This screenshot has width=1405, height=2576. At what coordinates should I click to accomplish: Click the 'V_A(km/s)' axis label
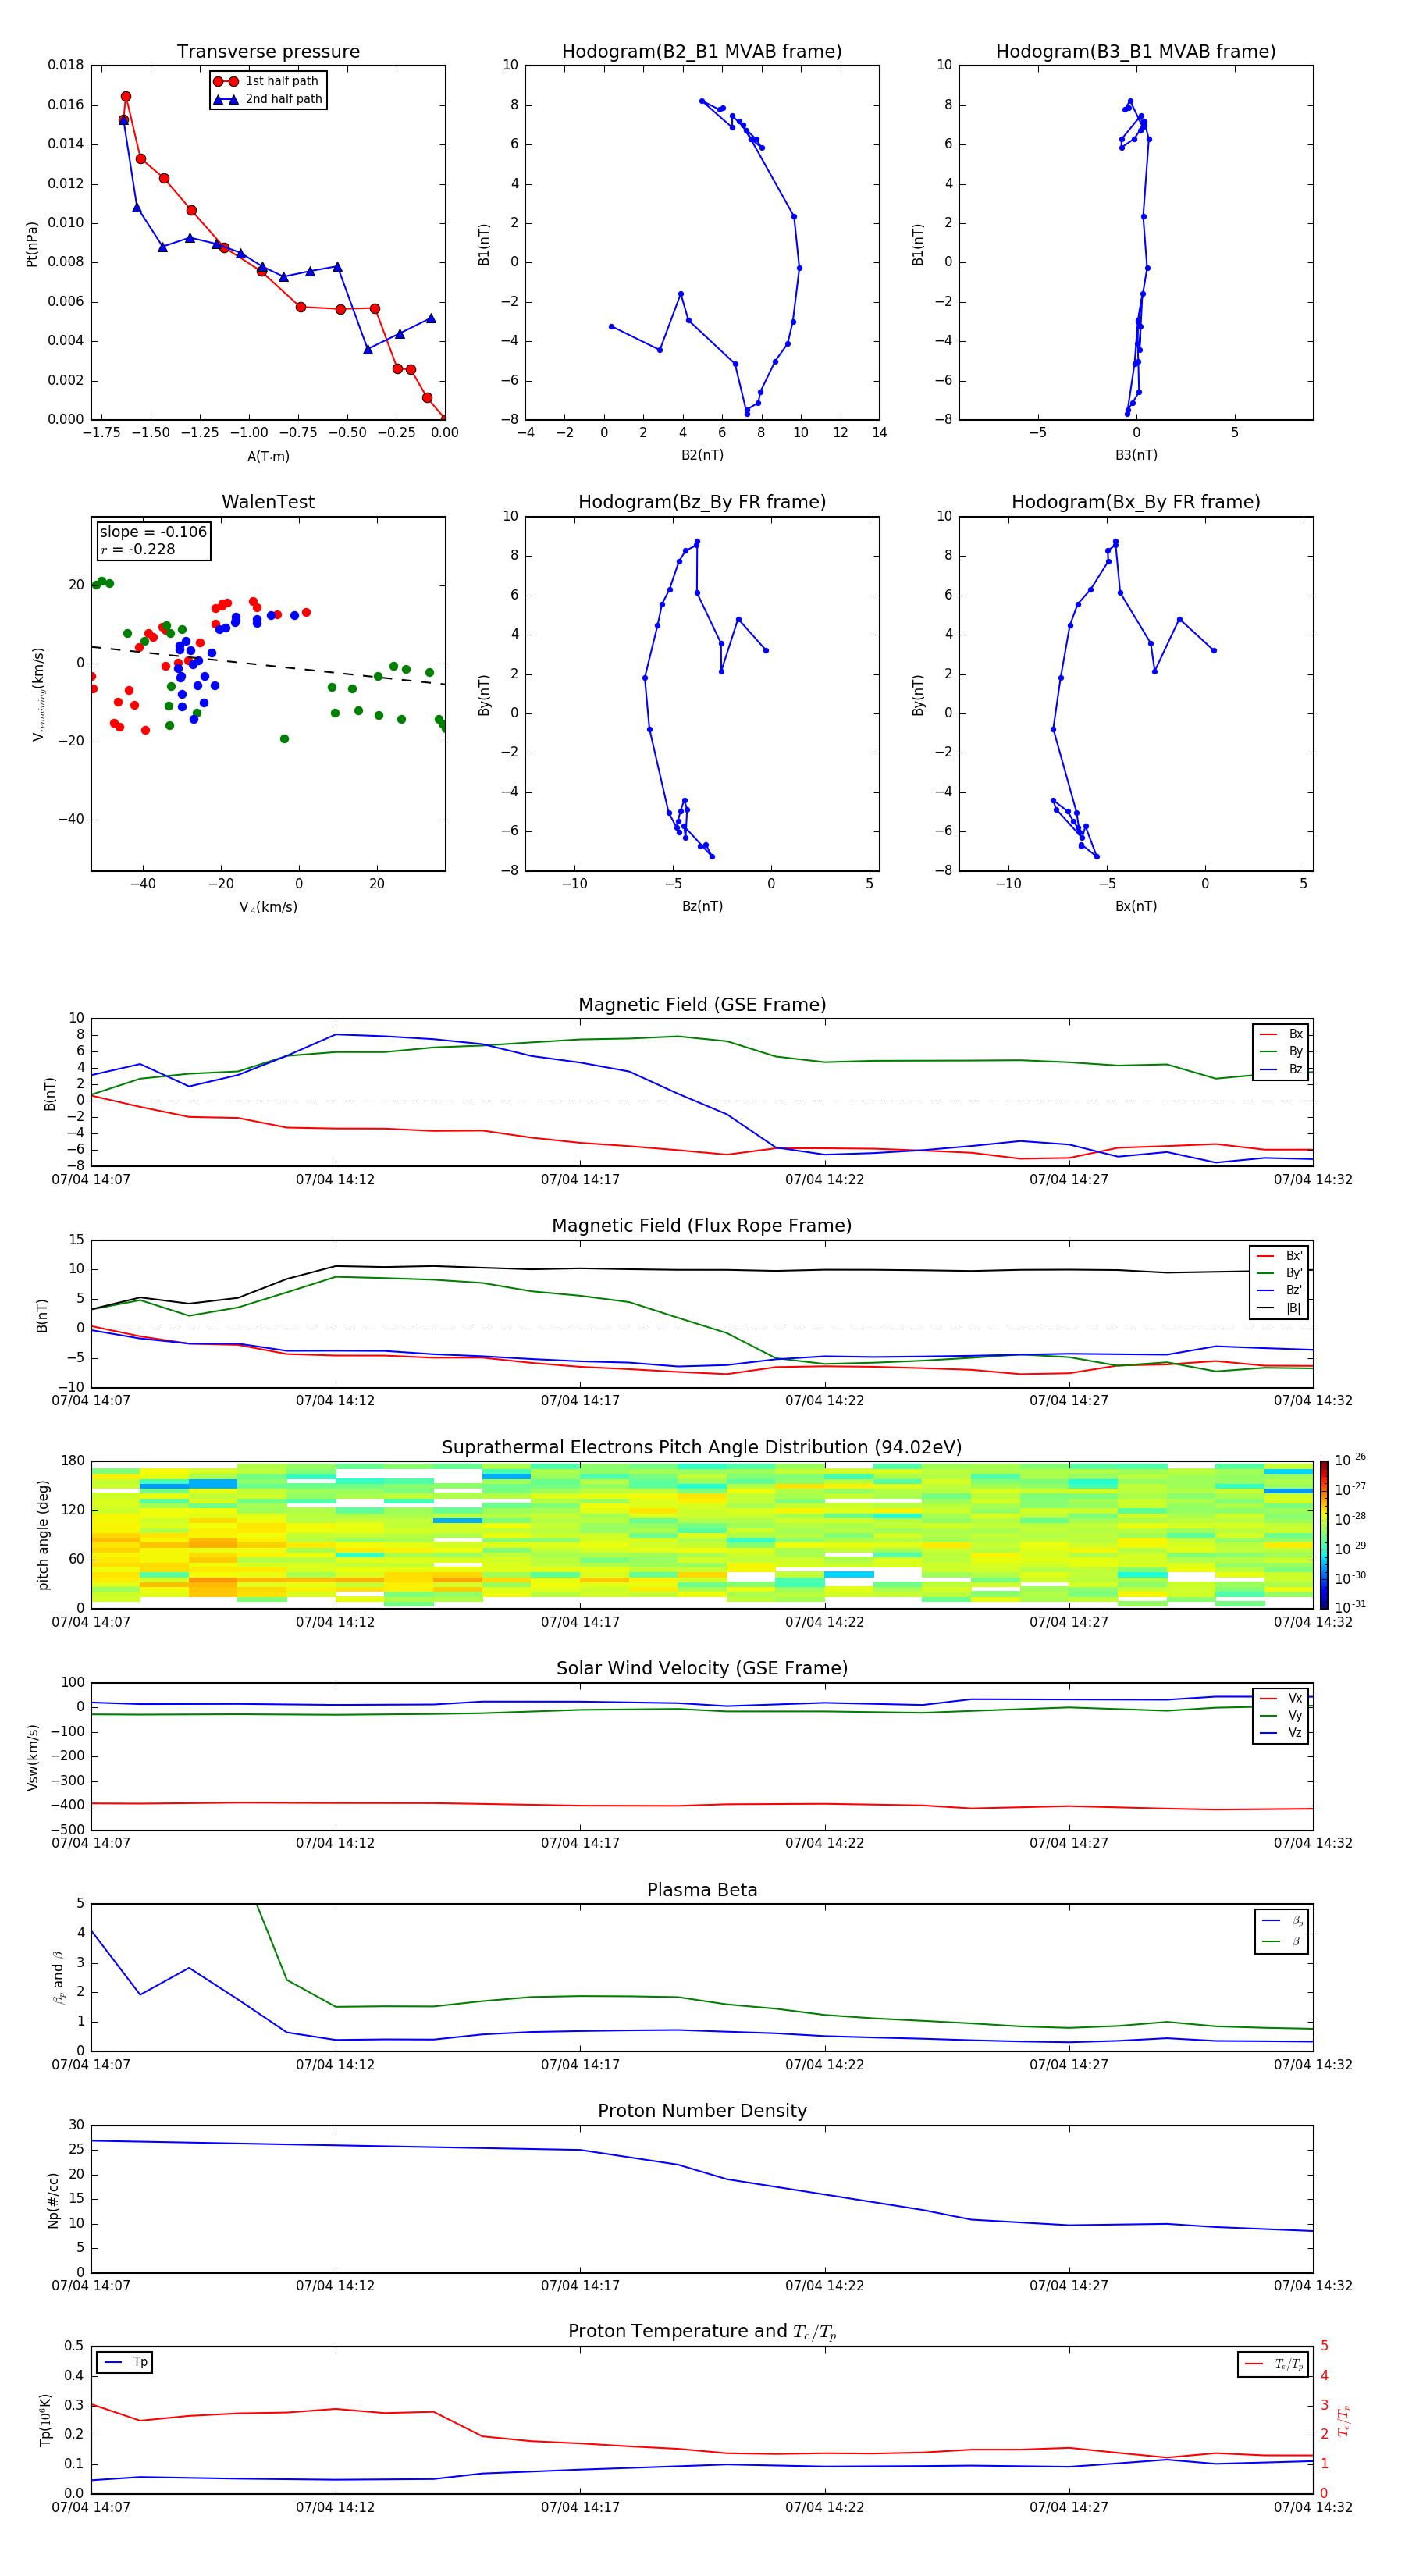point(268,907)
